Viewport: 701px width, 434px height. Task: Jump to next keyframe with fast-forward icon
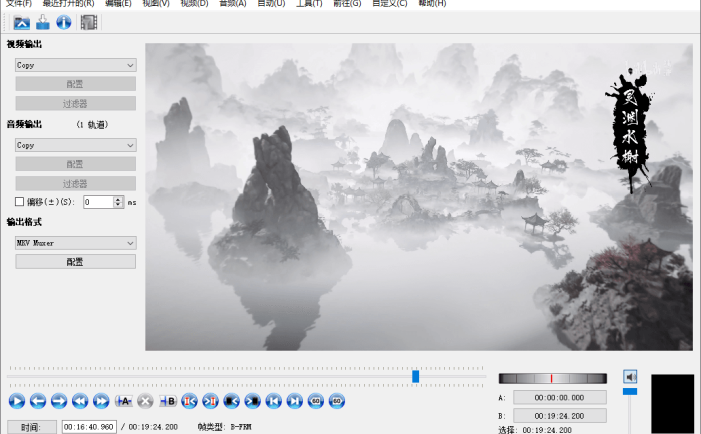pyautogui.click(x=101, y=401)
